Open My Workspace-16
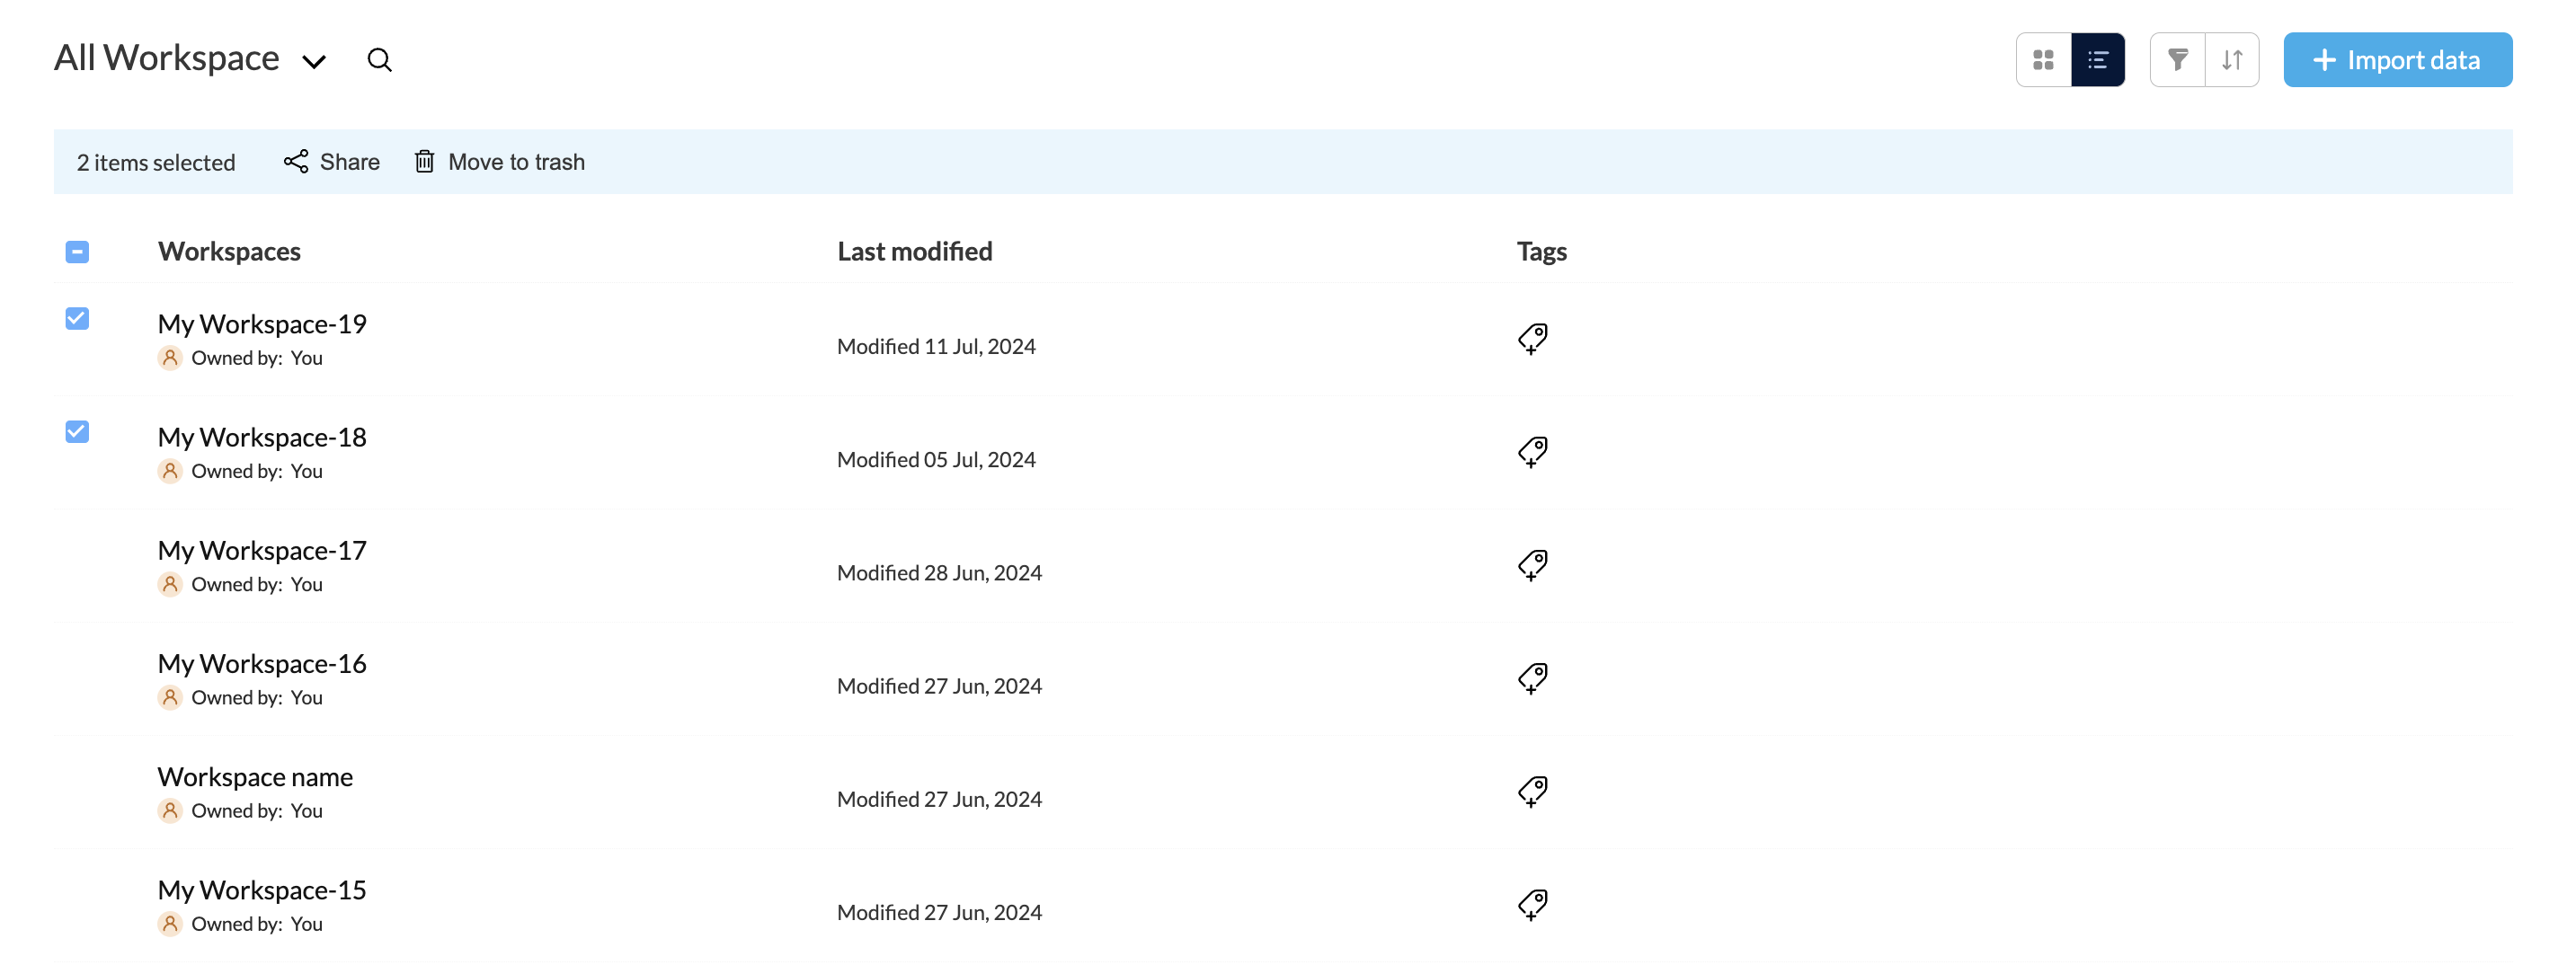This screenshot has height=965, width=2576. 262,664
